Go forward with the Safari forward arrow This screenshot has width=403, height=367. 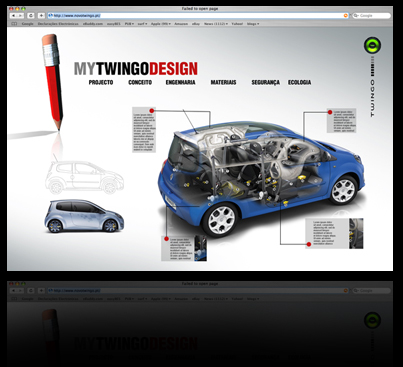click(x=21, y=16)
